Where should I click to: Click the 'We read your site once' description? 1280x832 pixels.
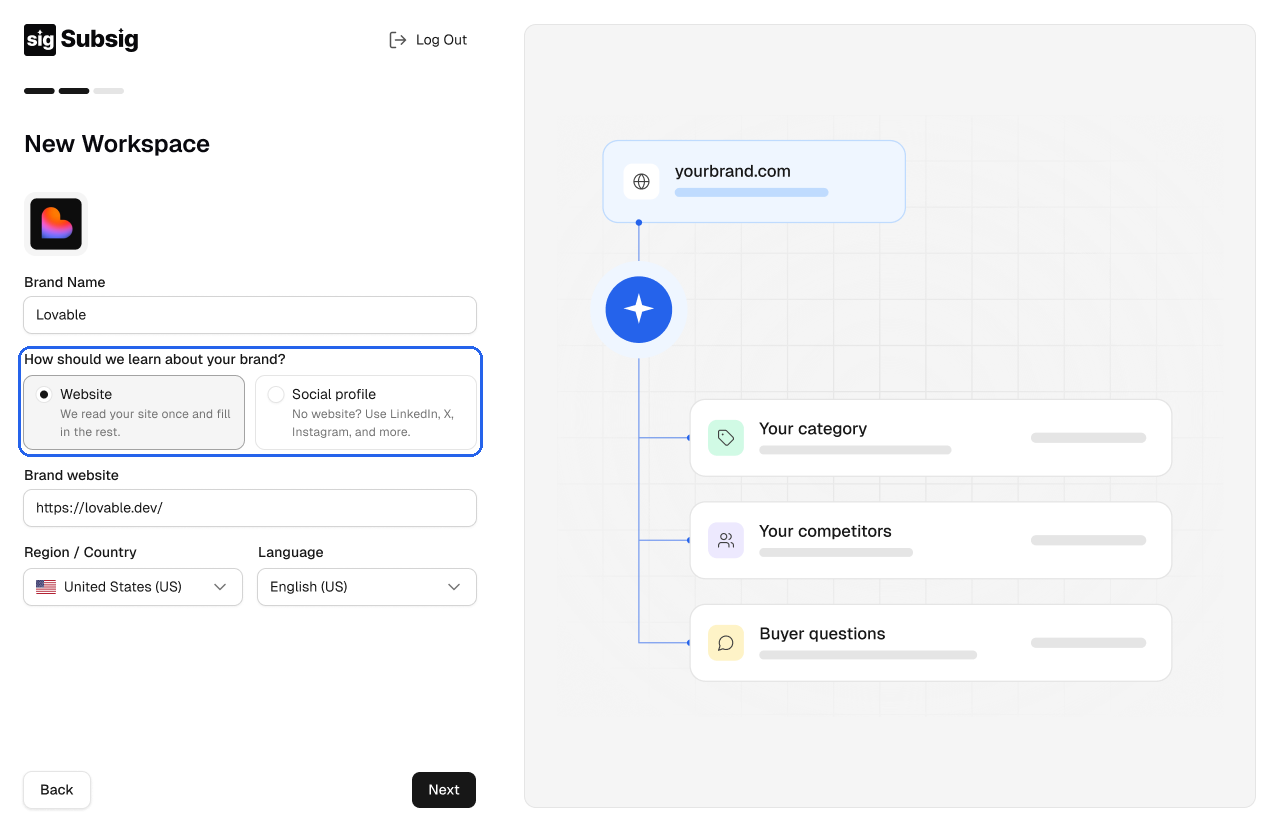(x=145, y=423)
